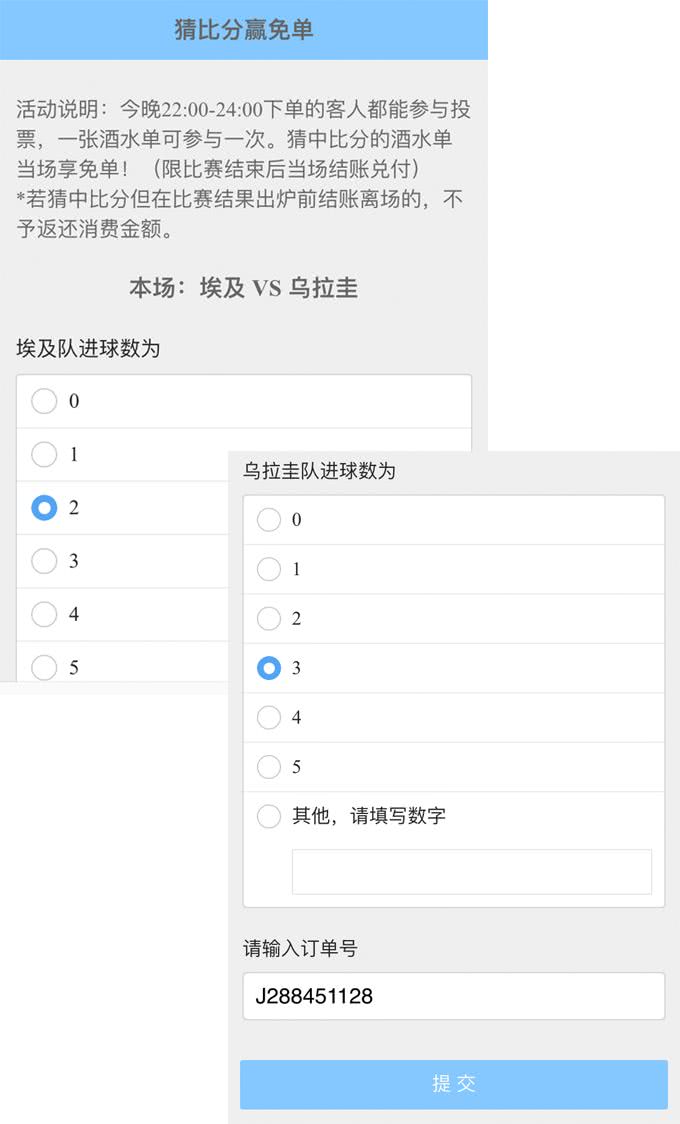Select 1 goal for Uruguay team
This screenshot has width=680, height=1124.
(268, 569)
